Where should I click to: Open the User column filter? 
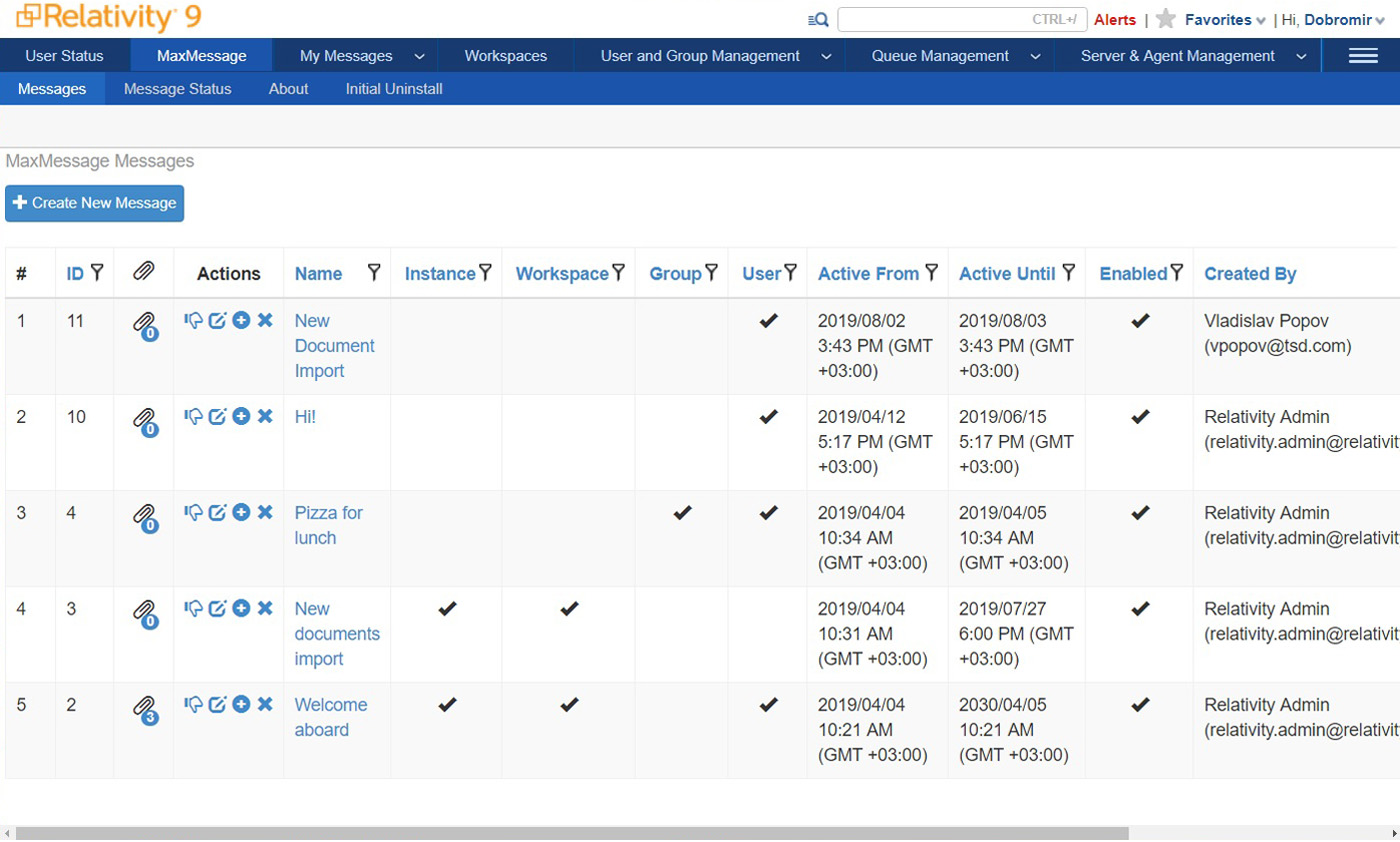(x=790, y=273)
